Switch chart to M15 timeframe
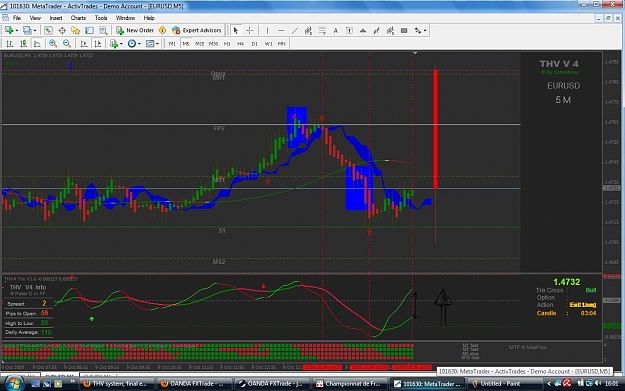Viewport: 625px width, 391px height. pos(200,44)
